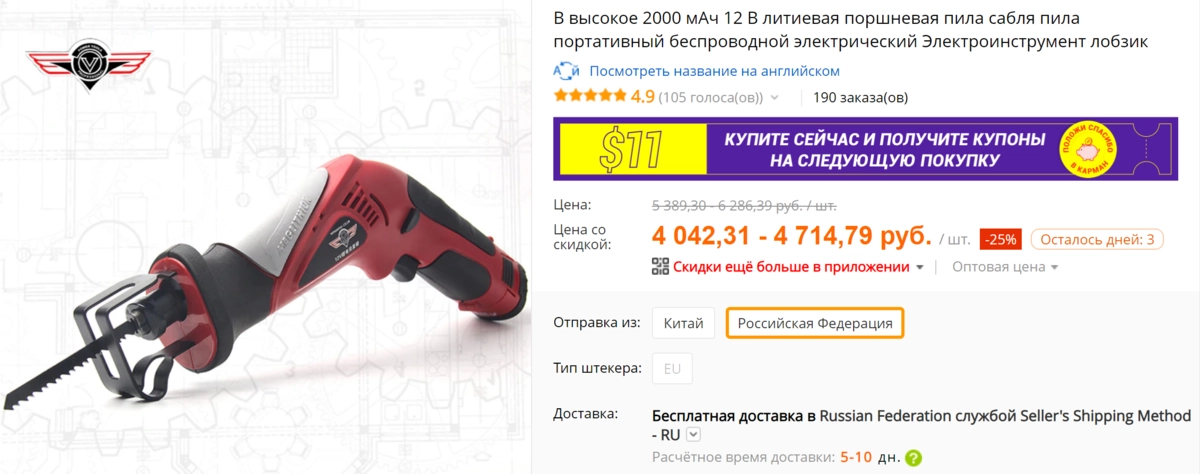Select Российская Федерация as the shipping origin
1200x474 pixels.
(x=815, y=323)
